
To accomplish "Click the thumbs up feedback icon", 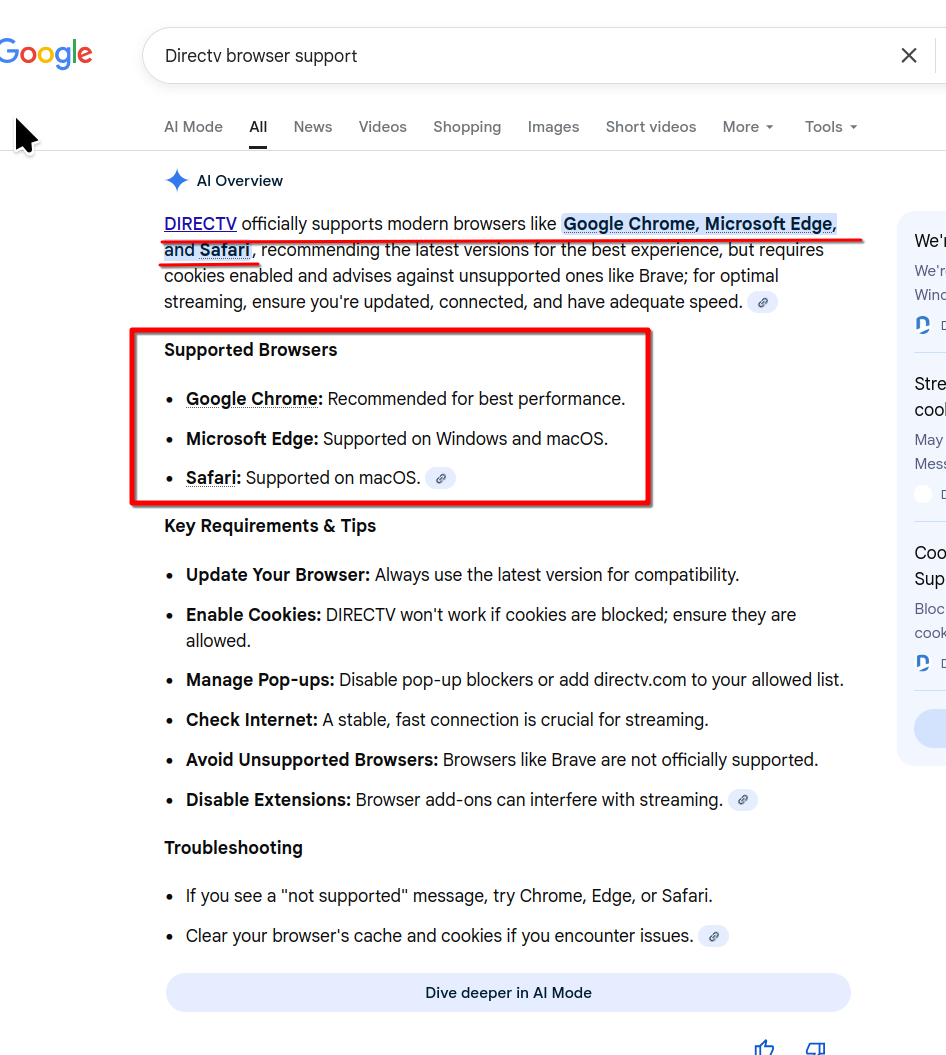I will pos(764,1047).
